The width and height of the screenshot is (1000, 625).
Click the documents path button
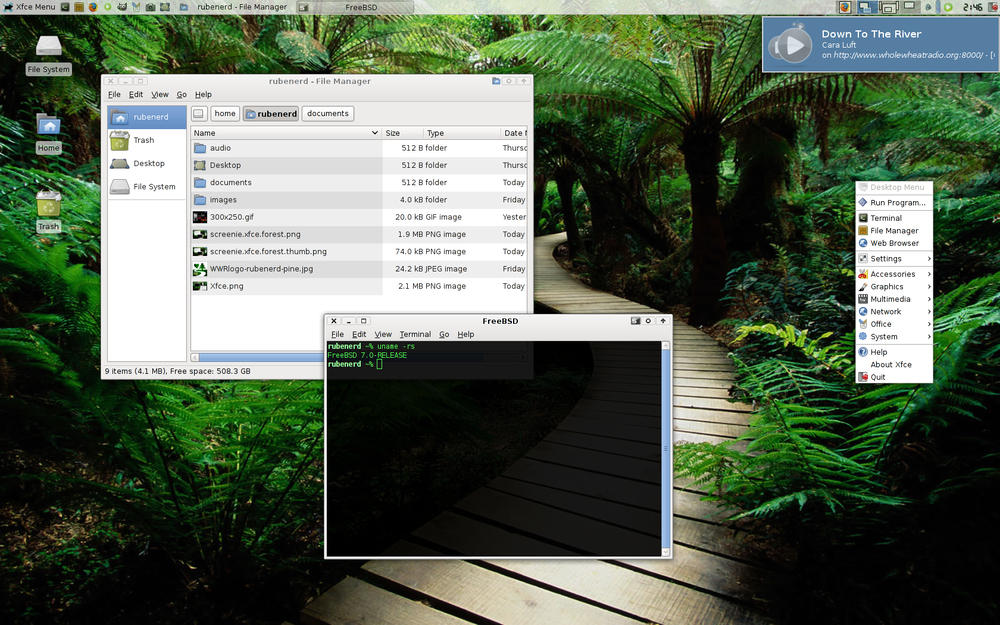pyautogui.click(x=327, y=113)
